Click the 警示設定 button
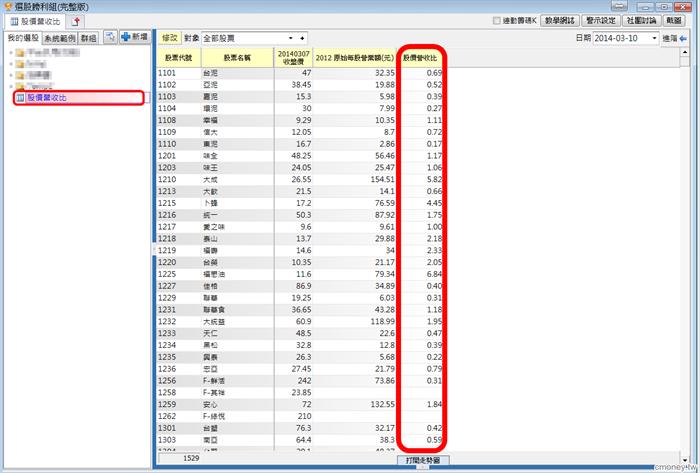The width and height of the screenshot is (700, 473). [601, 21]
